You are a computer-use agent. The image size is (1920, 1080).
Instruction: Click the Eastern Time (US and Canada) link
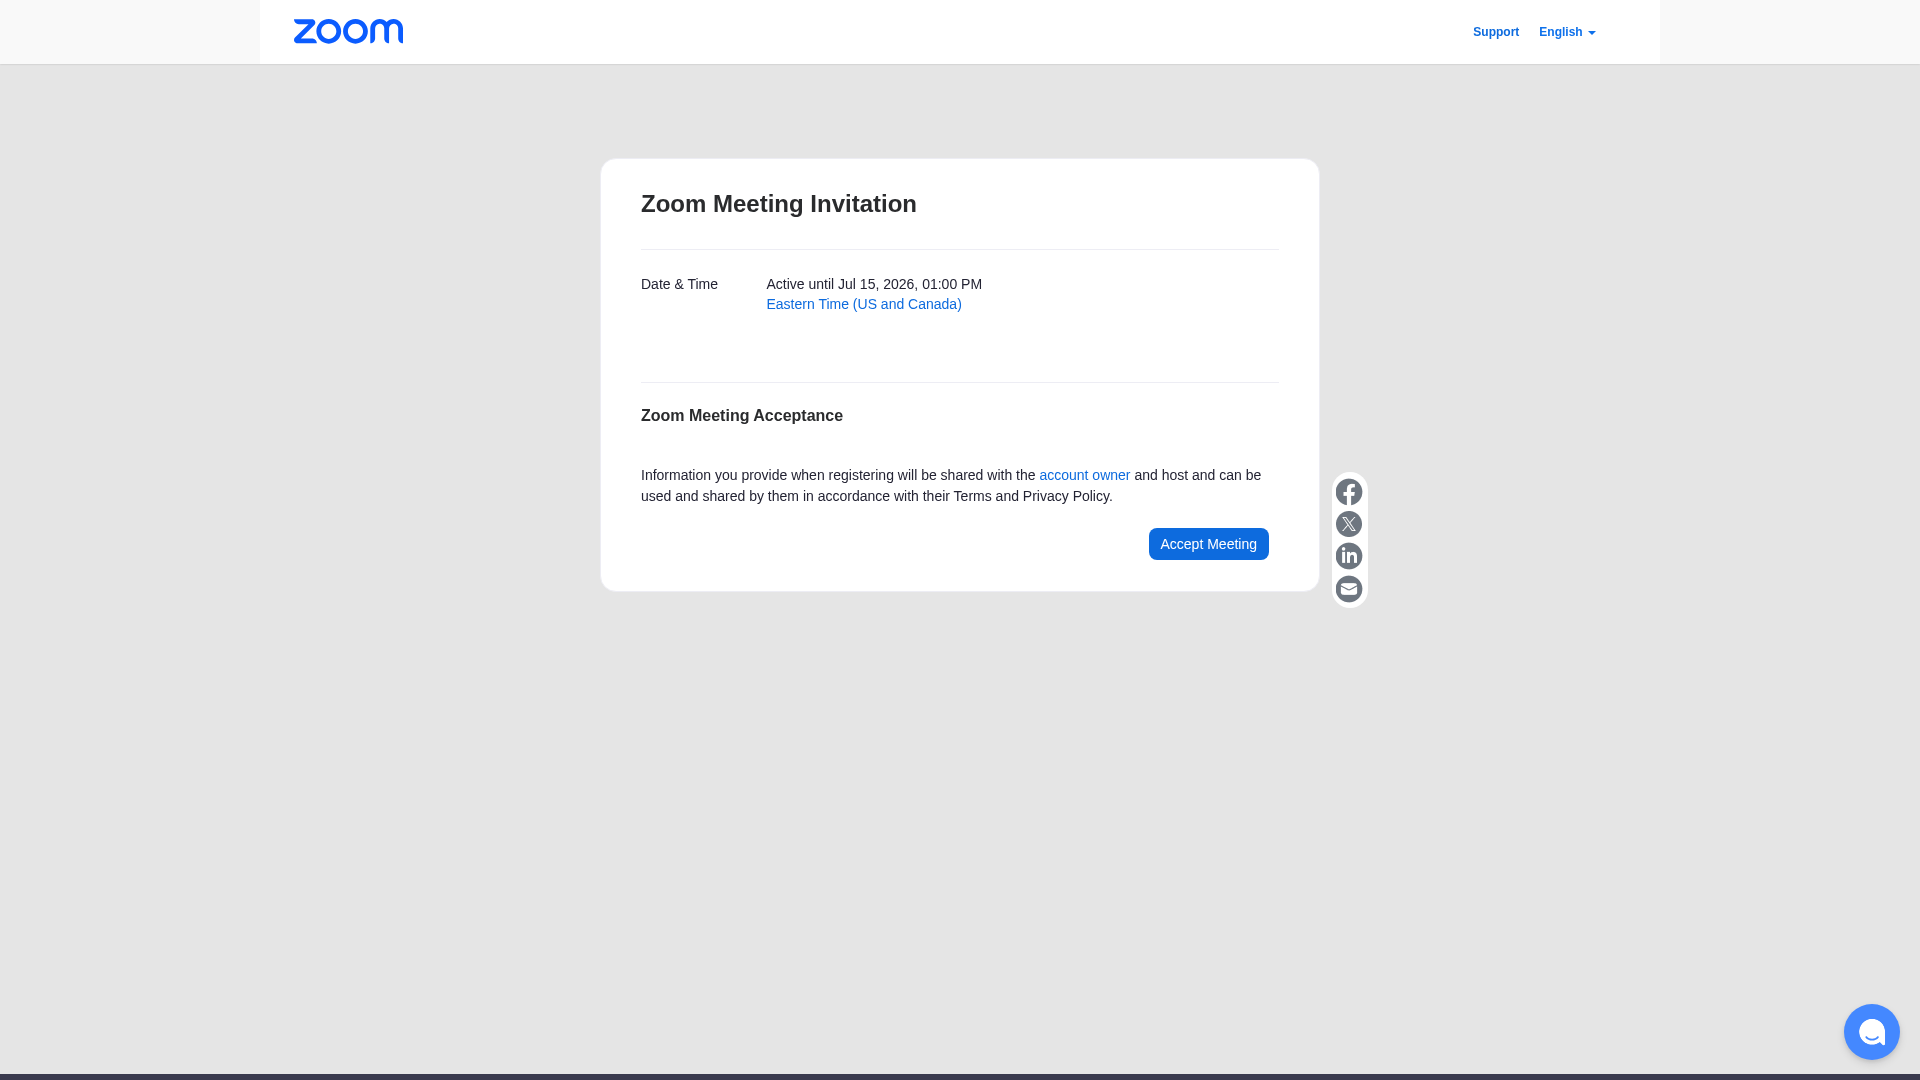click(864, 304)
